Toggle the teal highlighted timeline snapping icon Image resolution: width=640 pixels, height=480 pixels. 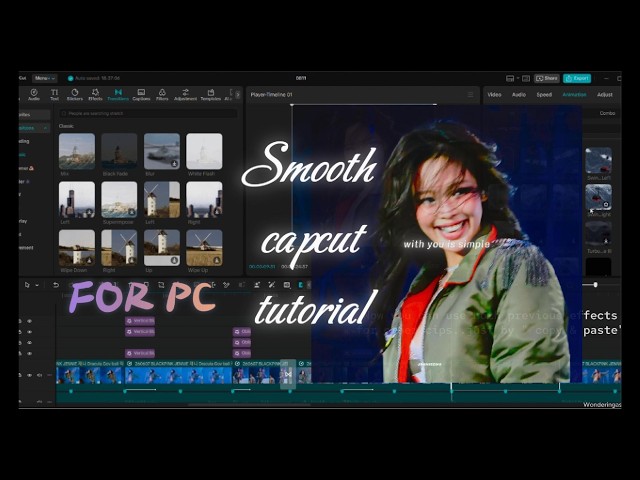(x=301, y=285)
